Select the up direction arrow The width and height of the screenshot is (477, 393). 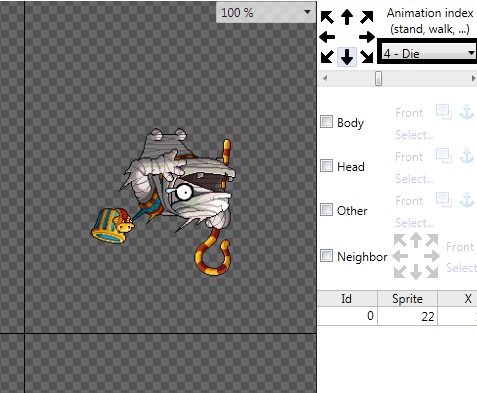347,17
